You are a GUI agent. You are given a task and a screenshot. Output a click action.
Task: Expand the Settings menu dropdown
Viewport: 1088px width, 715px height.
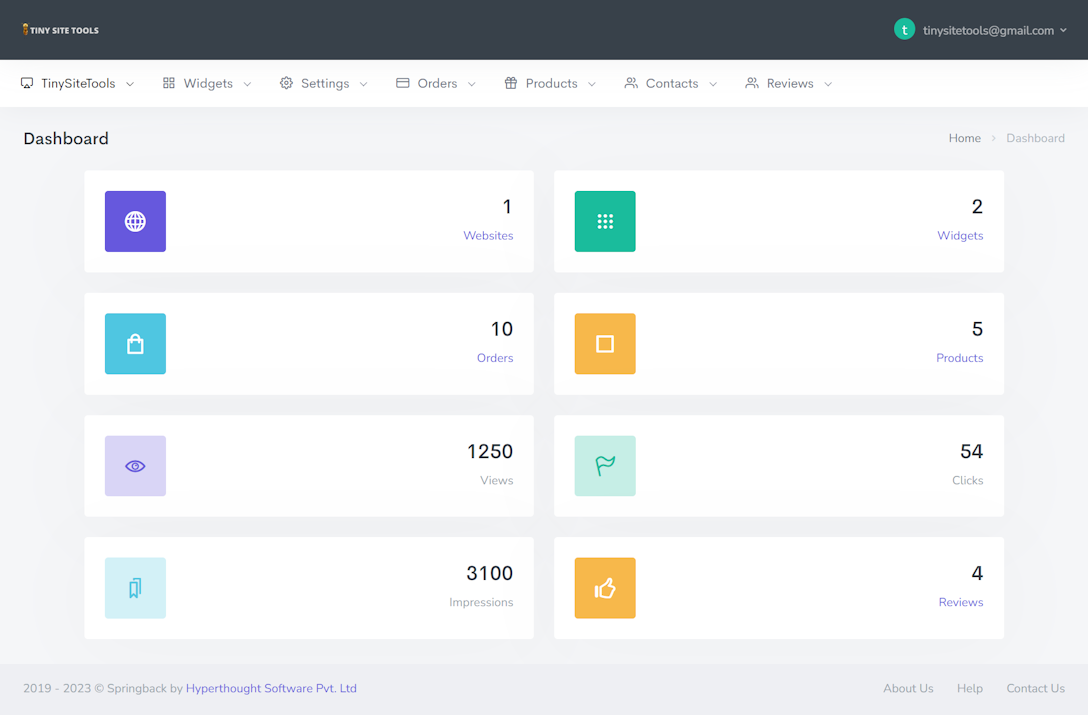(x=324, y=84)
